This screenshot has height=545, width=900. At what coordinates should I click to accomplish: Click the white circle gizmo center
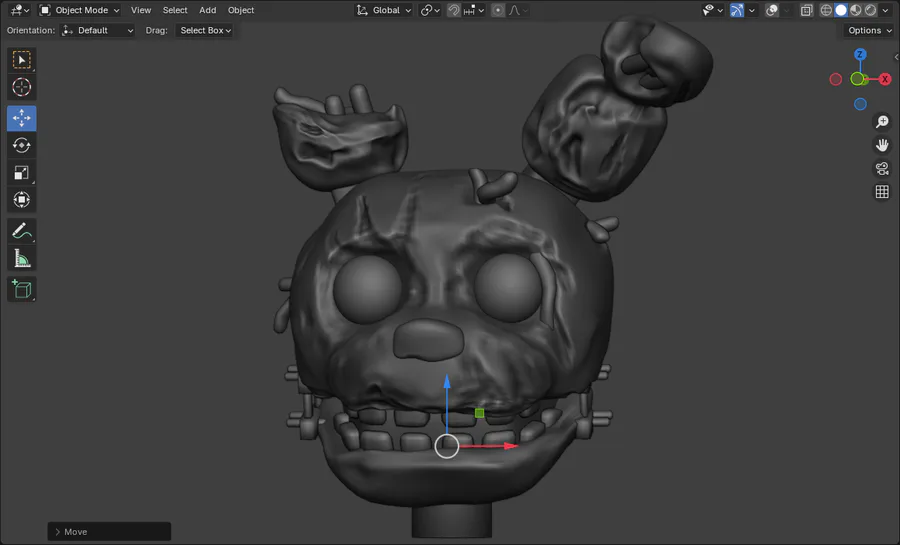(447, 446)
